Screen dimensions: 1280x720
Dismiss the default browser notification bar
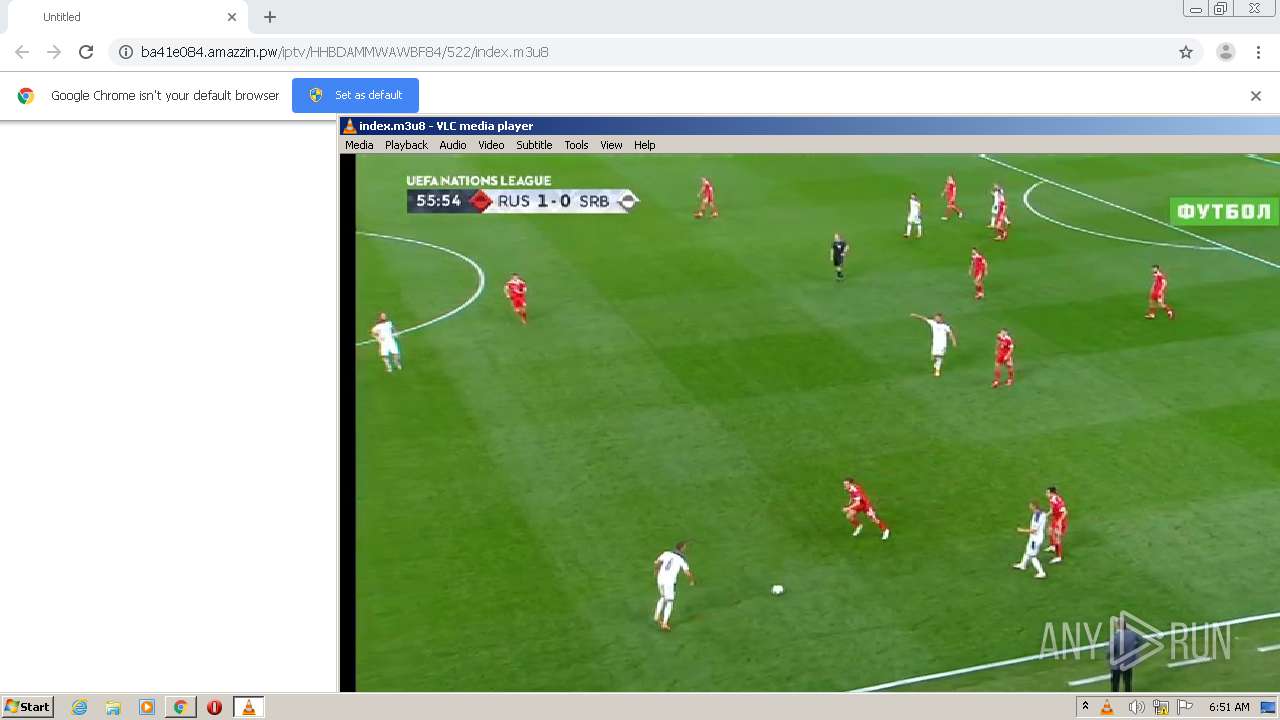[1256, 96]
